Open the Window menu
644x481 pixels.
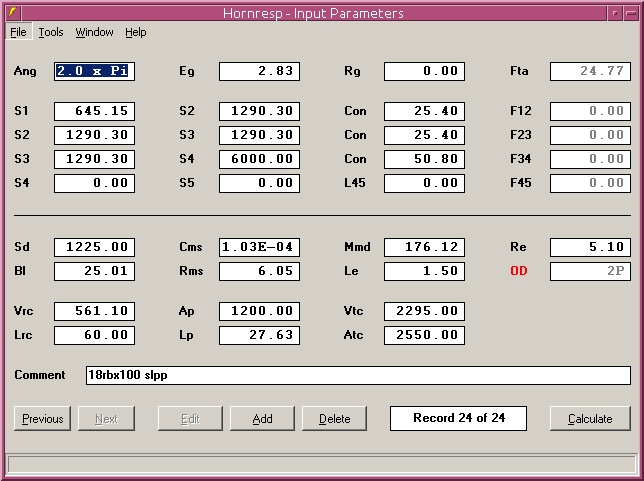click(94, 32)
